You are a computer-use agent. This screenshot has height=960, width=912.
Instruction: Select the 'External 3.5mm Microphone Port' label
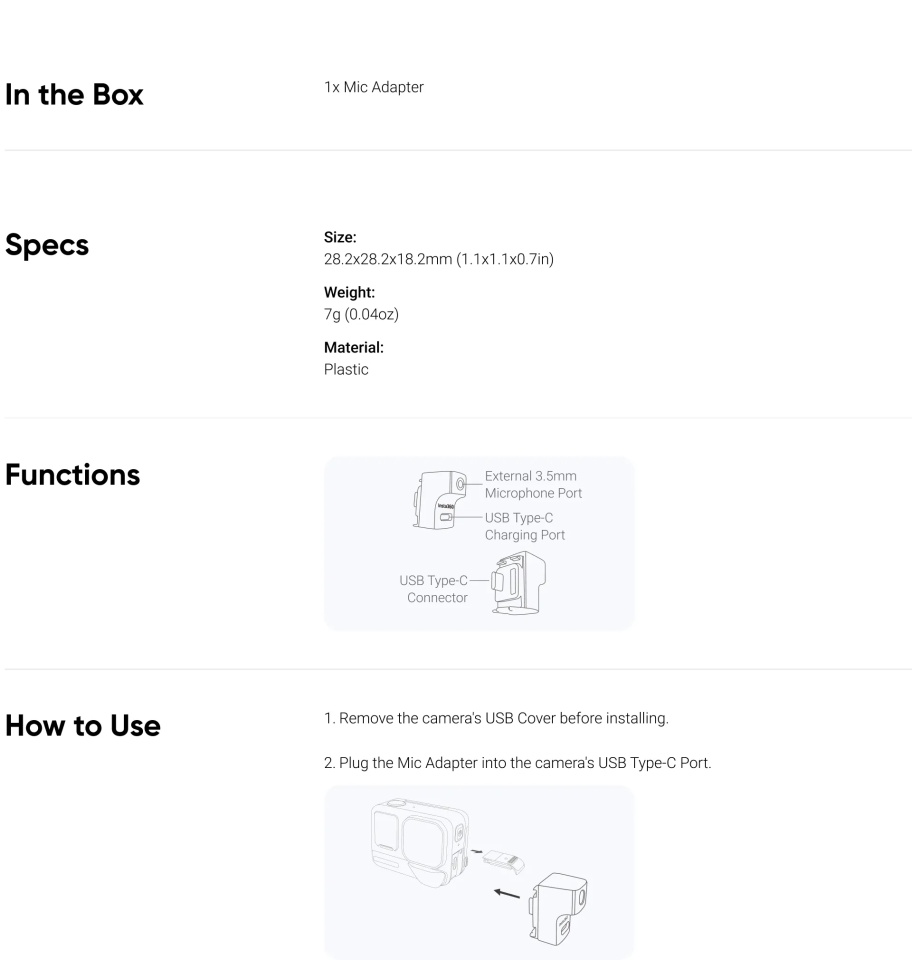(533, 484)
